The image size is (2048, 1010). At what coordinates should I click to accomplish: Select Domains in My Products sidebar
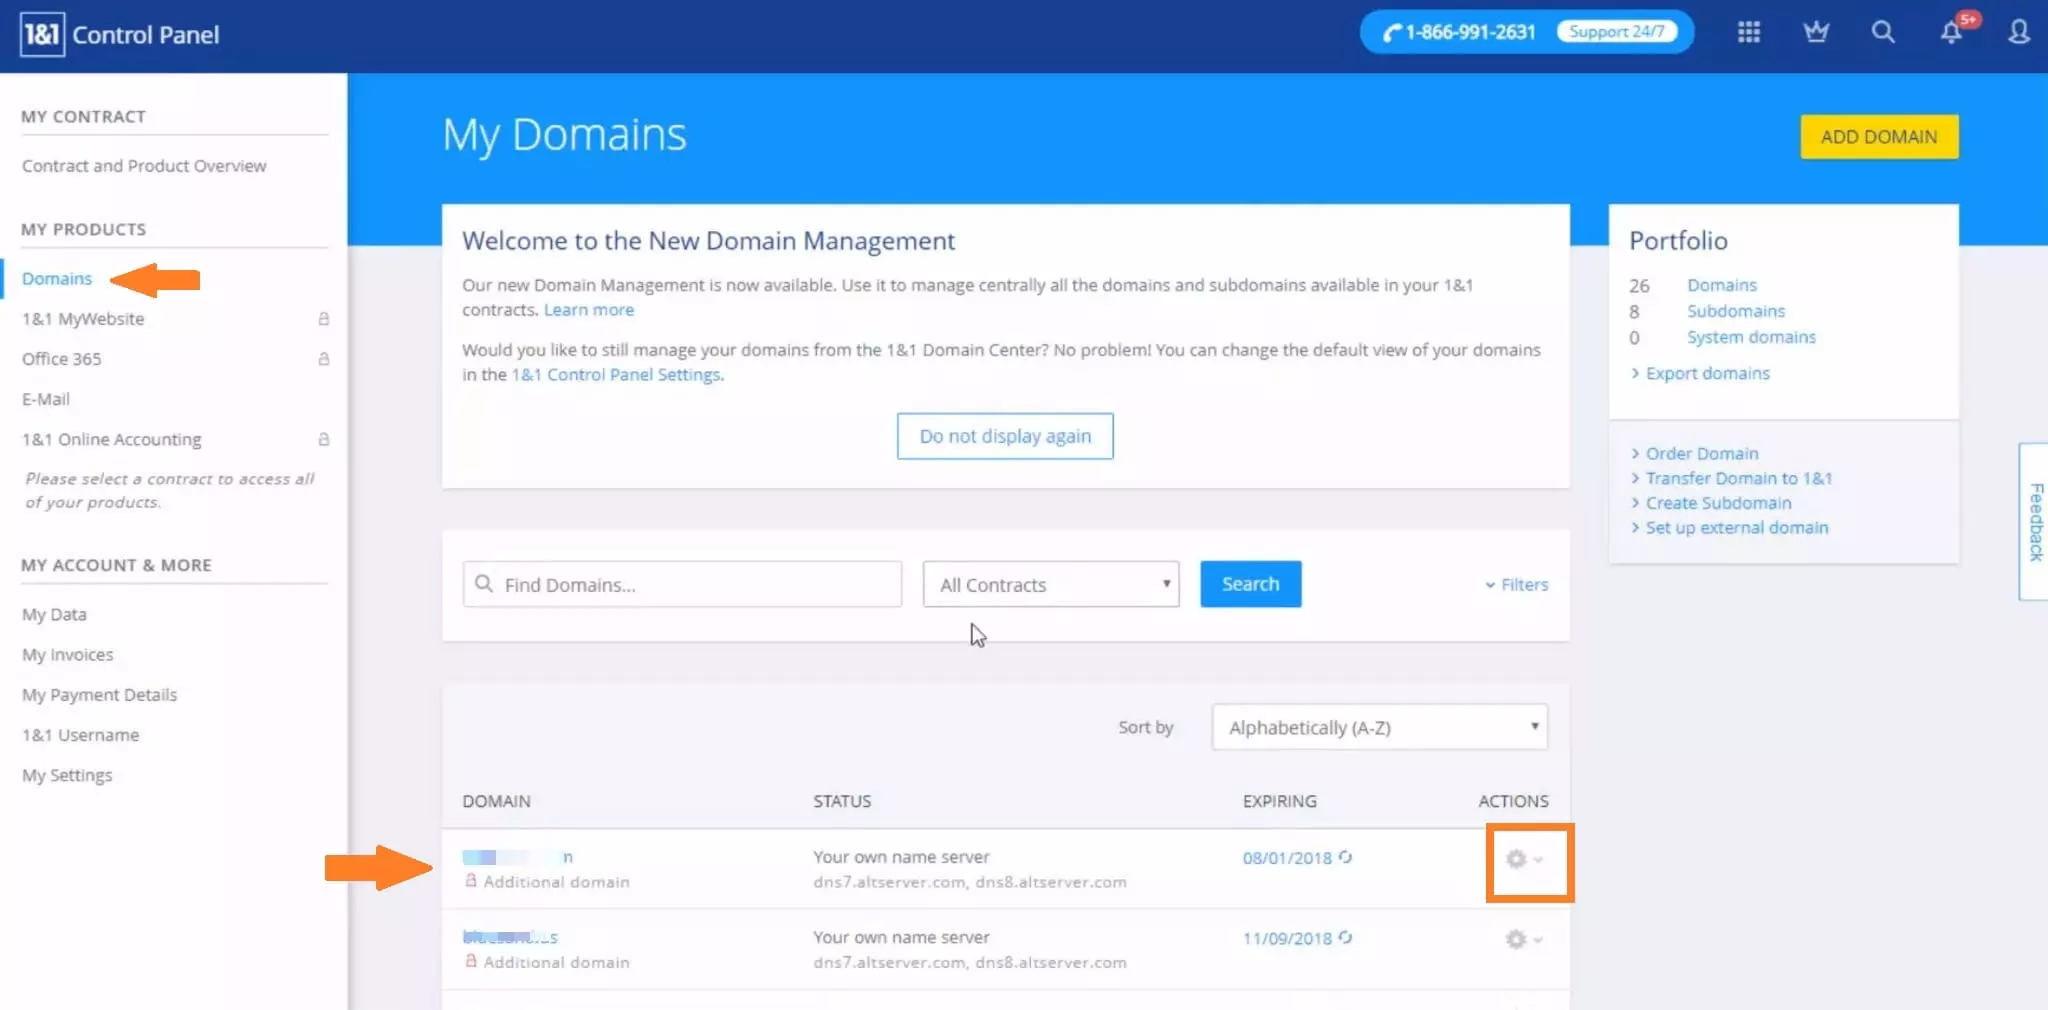[57, 279]
